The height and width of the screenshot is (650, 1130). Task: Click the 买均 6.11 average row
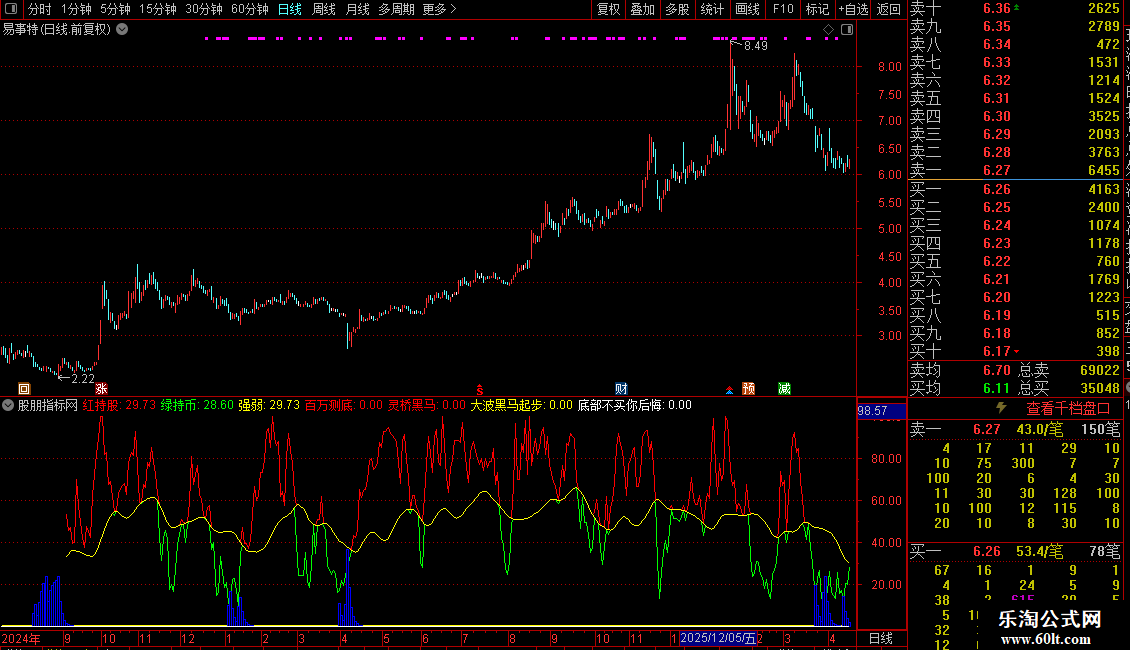click(x=960, y=388)
